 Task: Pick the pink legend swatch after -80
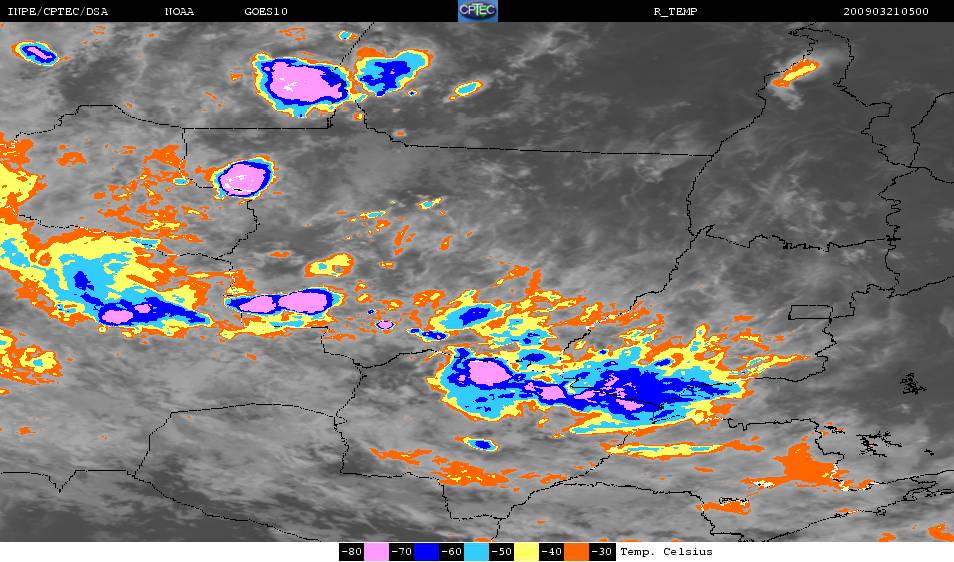click(x=377, y=552)
